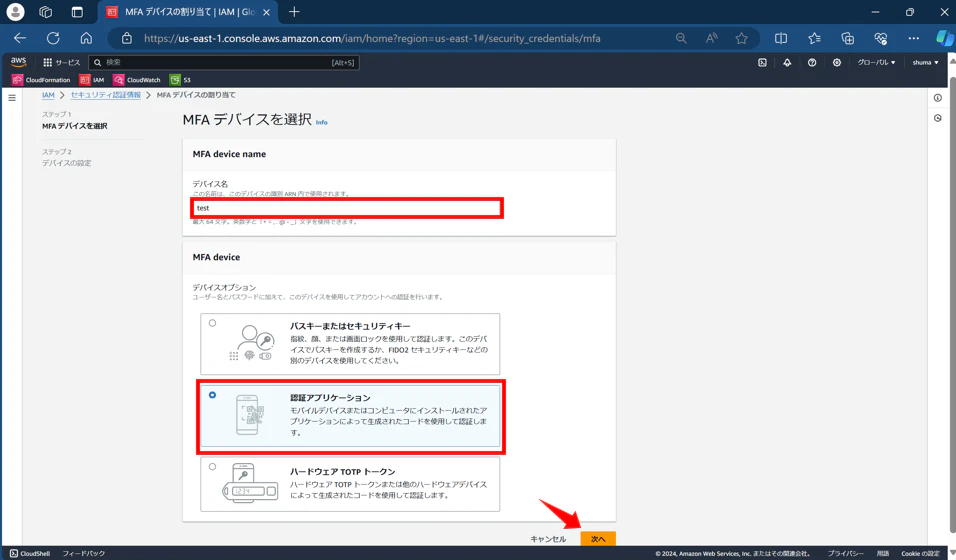This screenshot has height=560, width=956.
Task: Open the shuma account dropdown
Action: (x=925, y=62)
